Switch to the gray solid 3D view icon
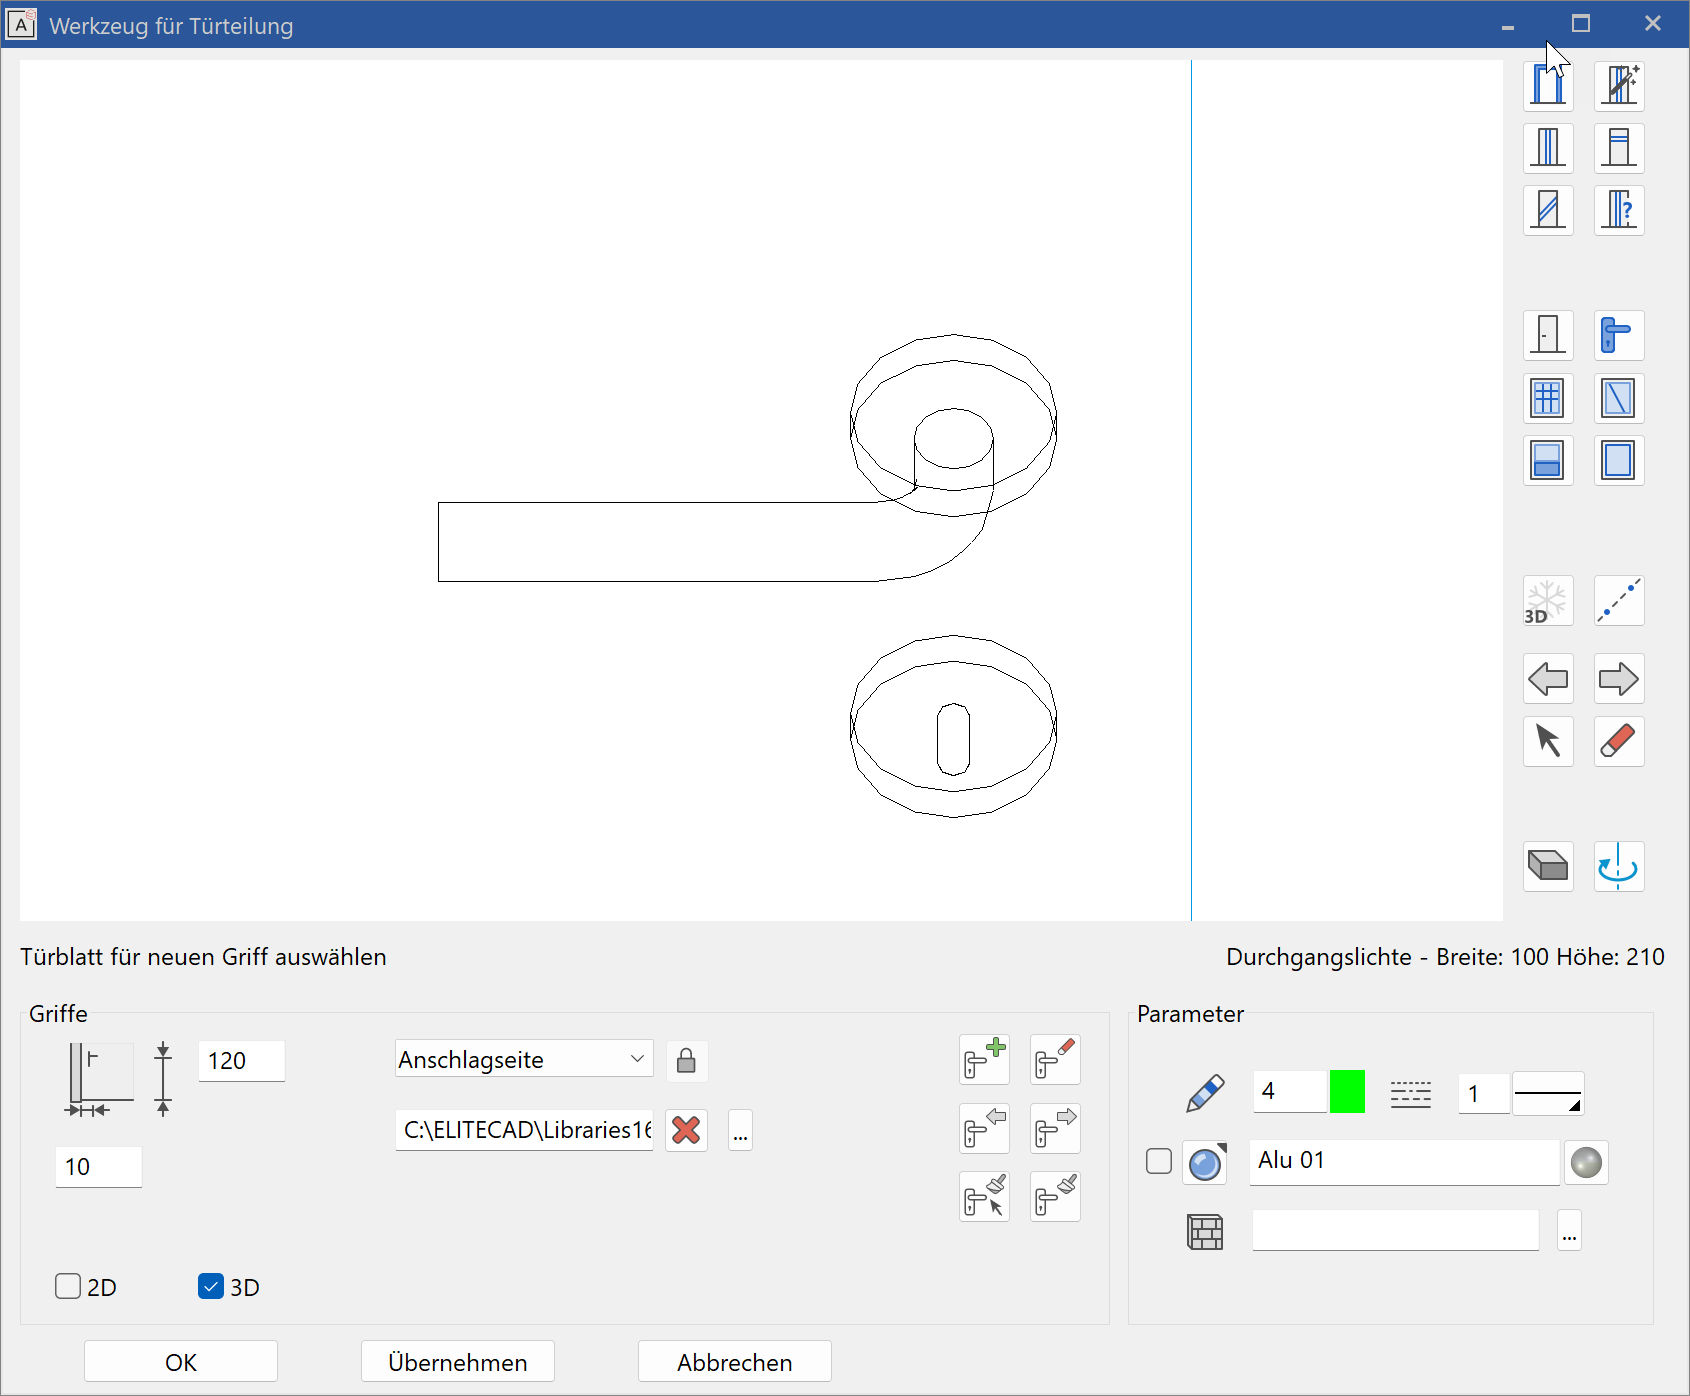 click(1548, 866)
